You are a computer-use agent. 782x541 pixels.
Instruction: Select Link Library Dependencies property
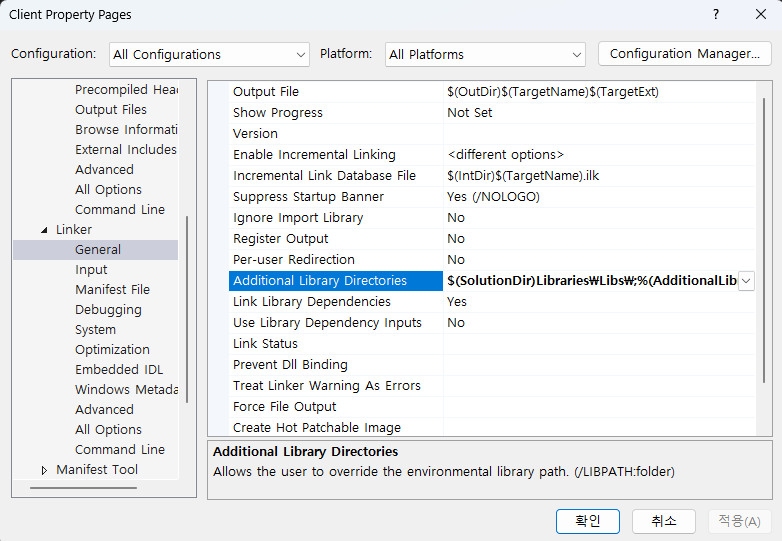click(x=312, y=302)
